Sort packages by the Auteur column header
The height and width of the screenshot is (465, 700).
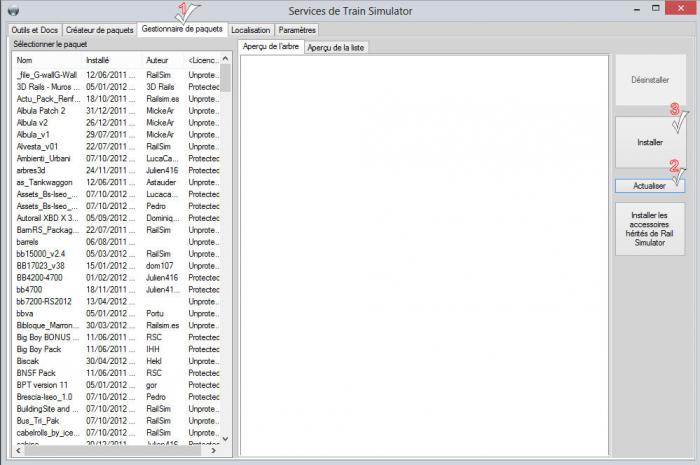click(x=164, y=60)
